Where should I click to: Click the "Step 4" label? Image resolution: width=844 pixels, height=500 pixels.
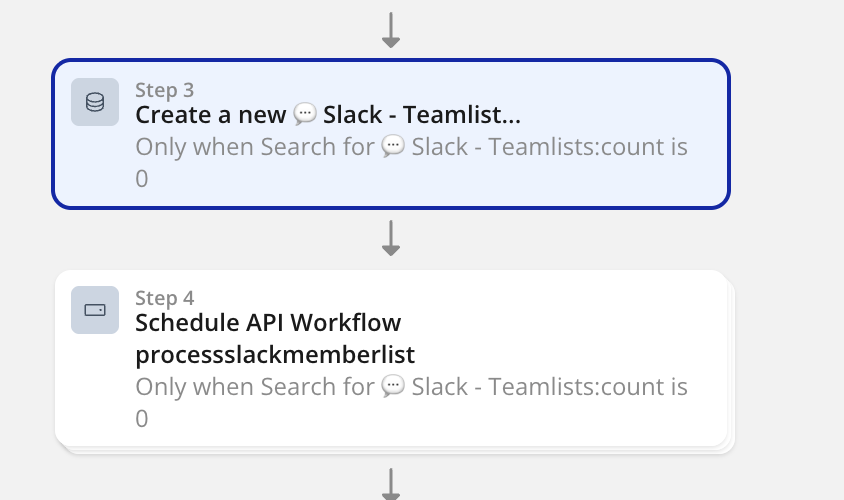pyautogui.click(x=164, y=298)
